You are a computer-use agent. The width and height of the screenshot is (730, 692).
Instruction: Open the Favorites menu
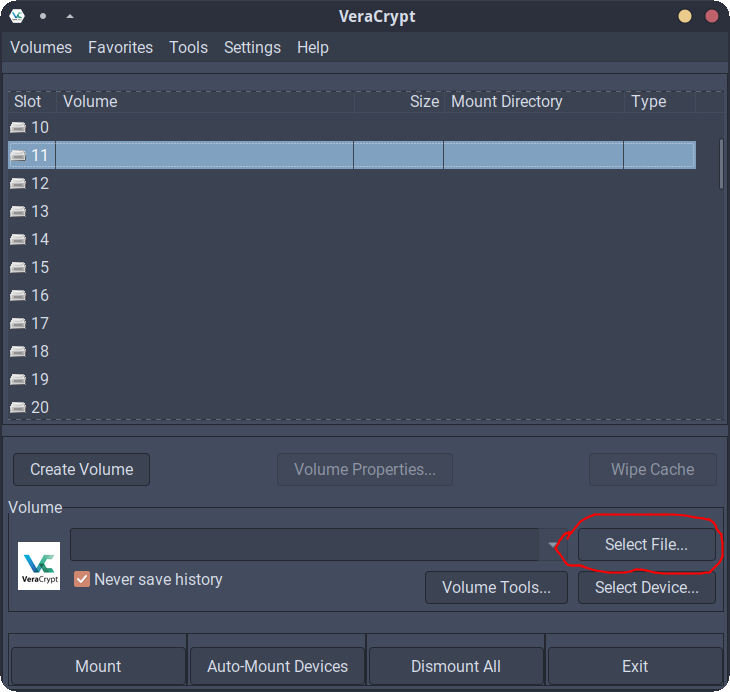(x=121, y=47)
